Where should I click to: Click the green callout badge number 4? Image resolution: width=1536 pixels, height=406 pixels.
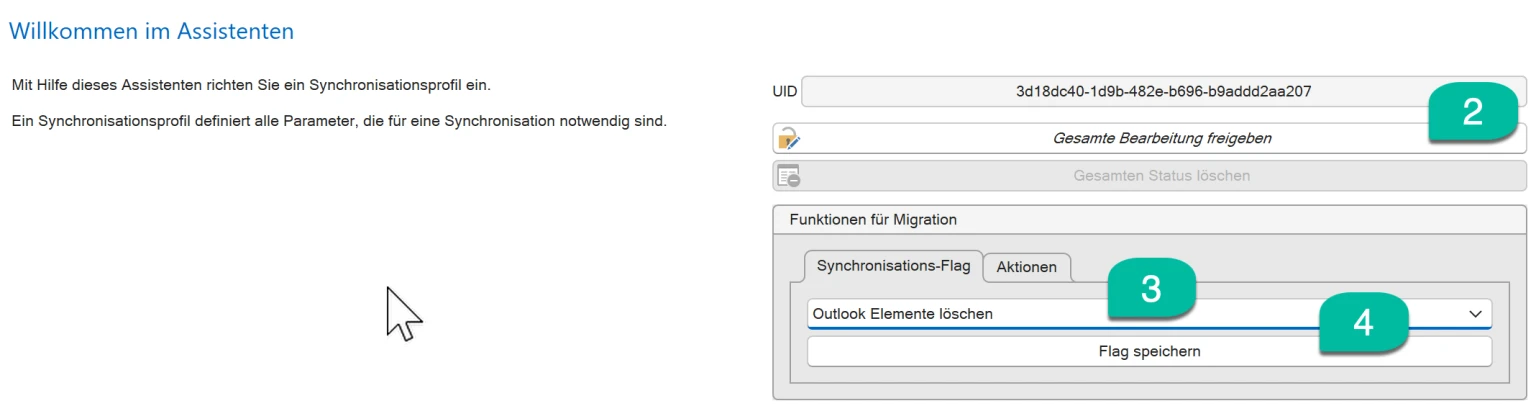[1363, 324]
